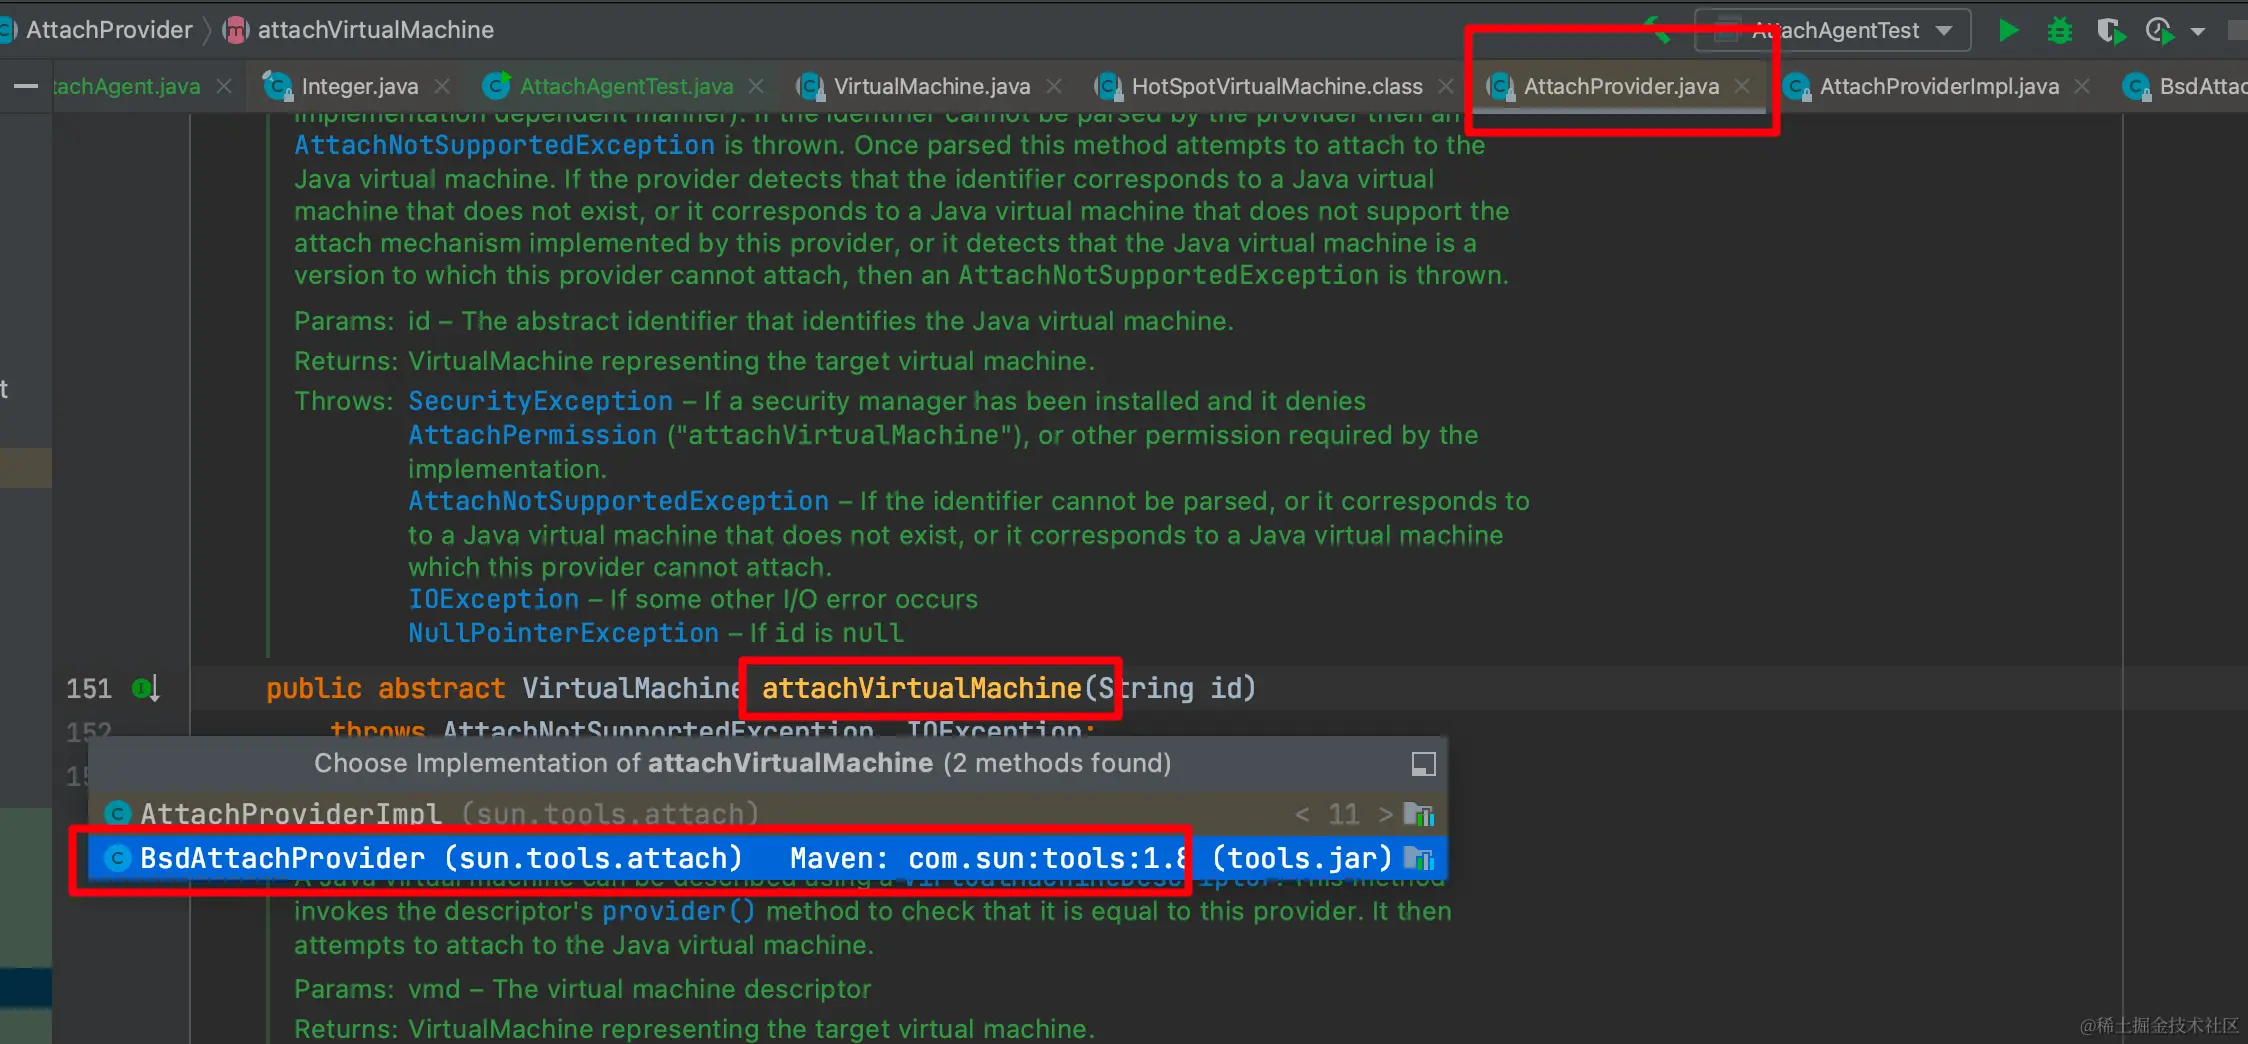
Task: Follow the provider() link in the doc comment
Action: pyautogui.click(x=678, y=911)
